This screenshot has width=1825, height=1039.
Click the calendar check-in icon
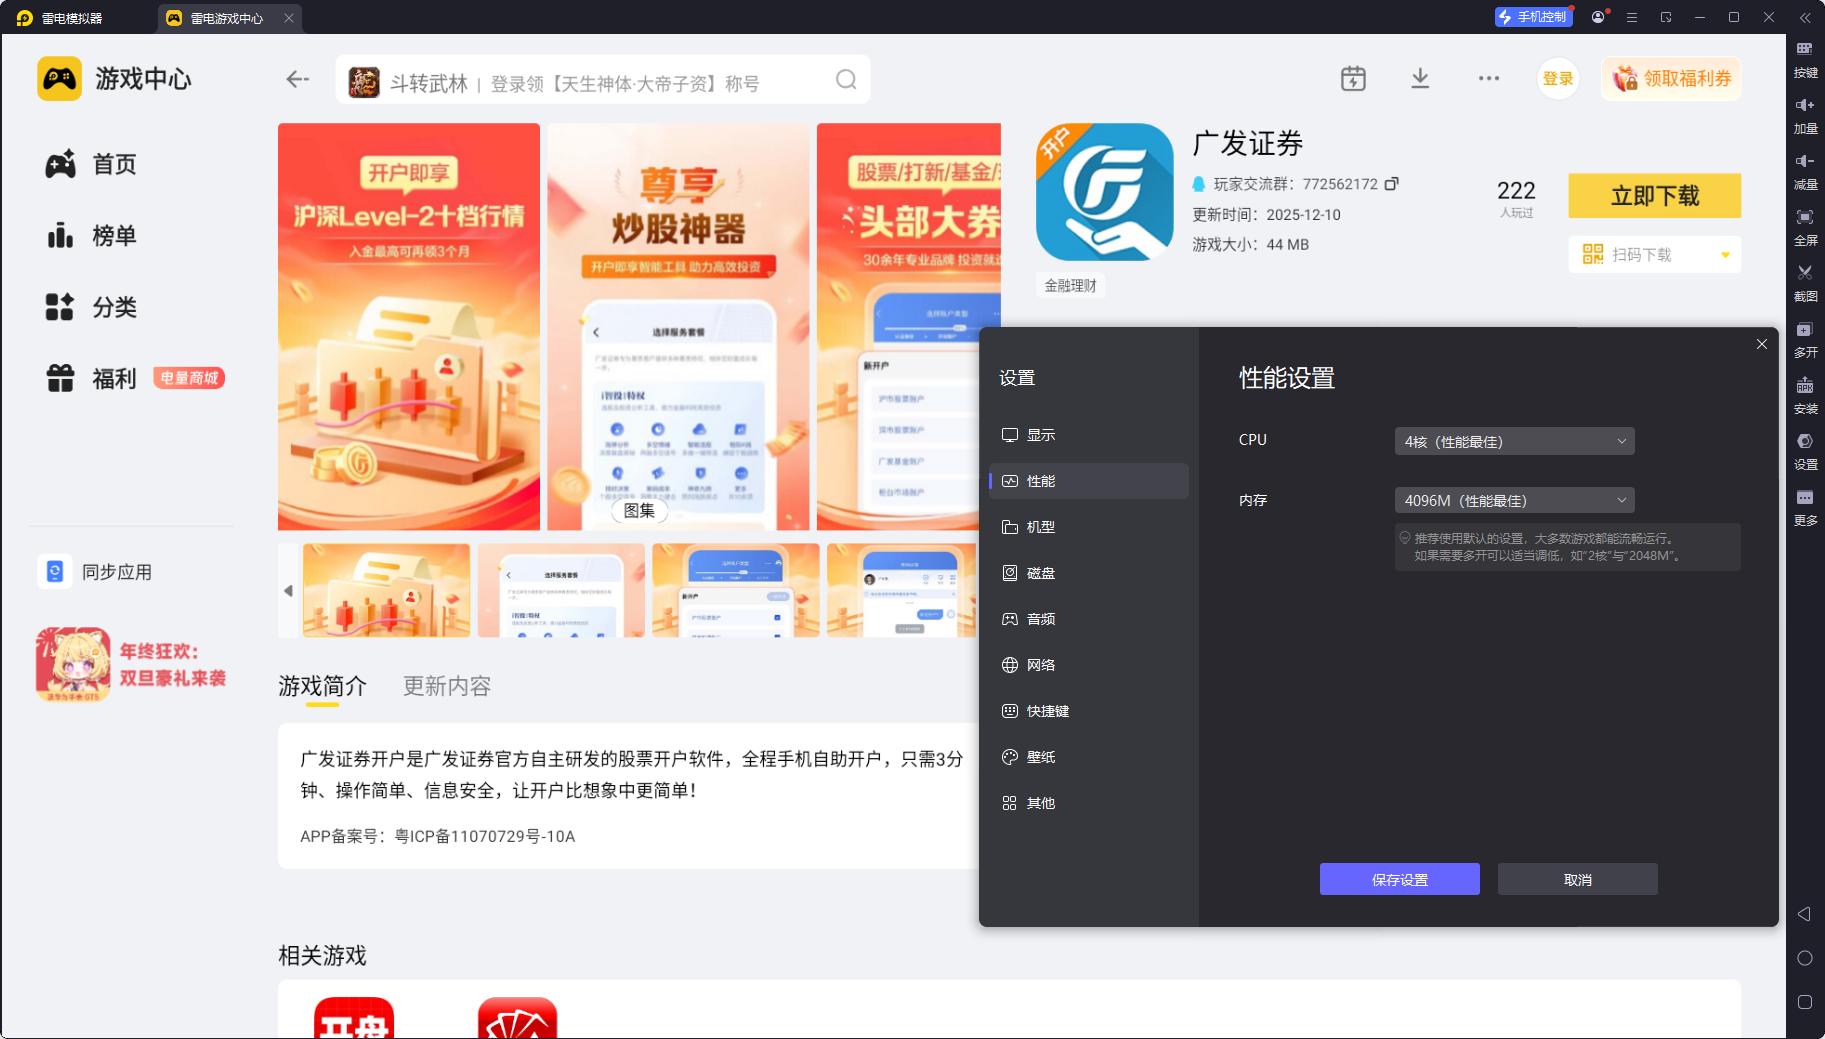[1353, 79]
